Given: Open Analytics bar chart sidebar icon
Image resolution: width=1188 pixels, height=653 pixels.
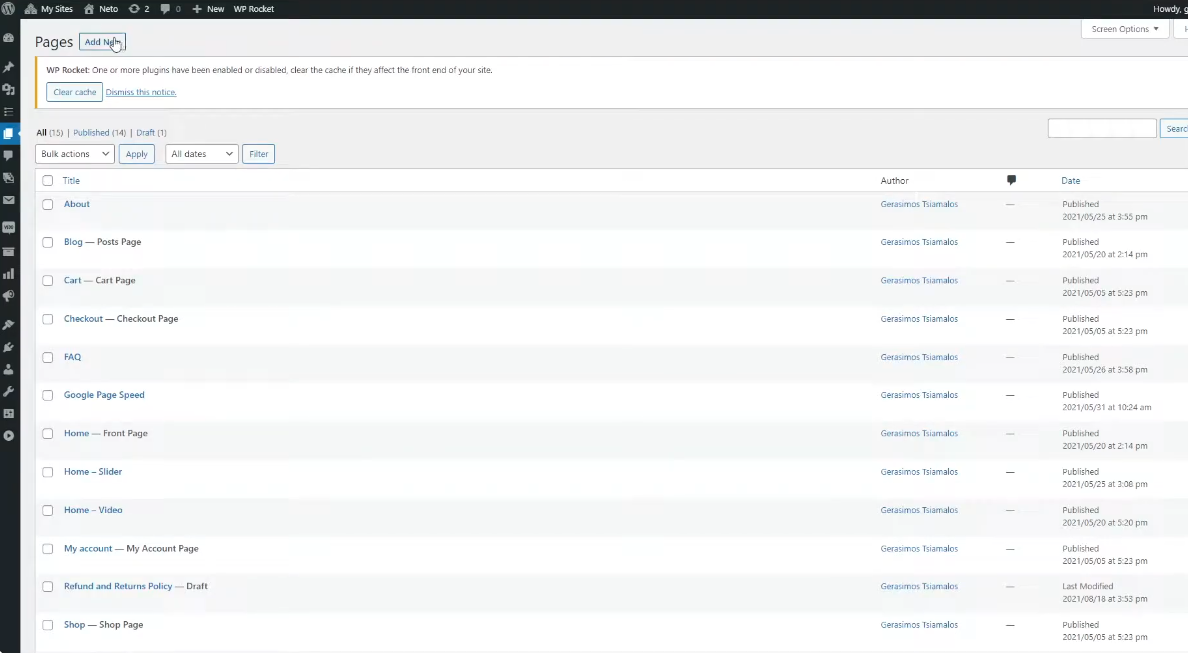Looking at the screenshot, I should [9, 273].
